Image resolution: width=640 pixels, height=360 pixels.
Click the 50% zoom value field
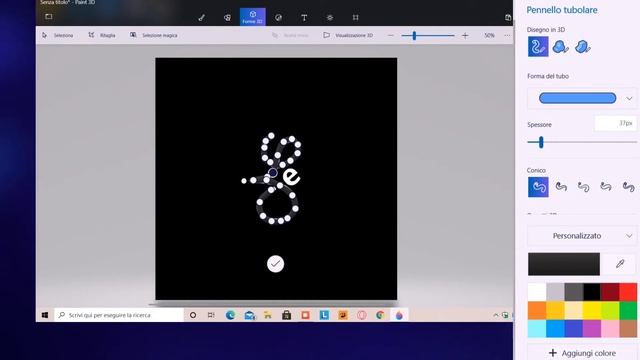[489, 36]
